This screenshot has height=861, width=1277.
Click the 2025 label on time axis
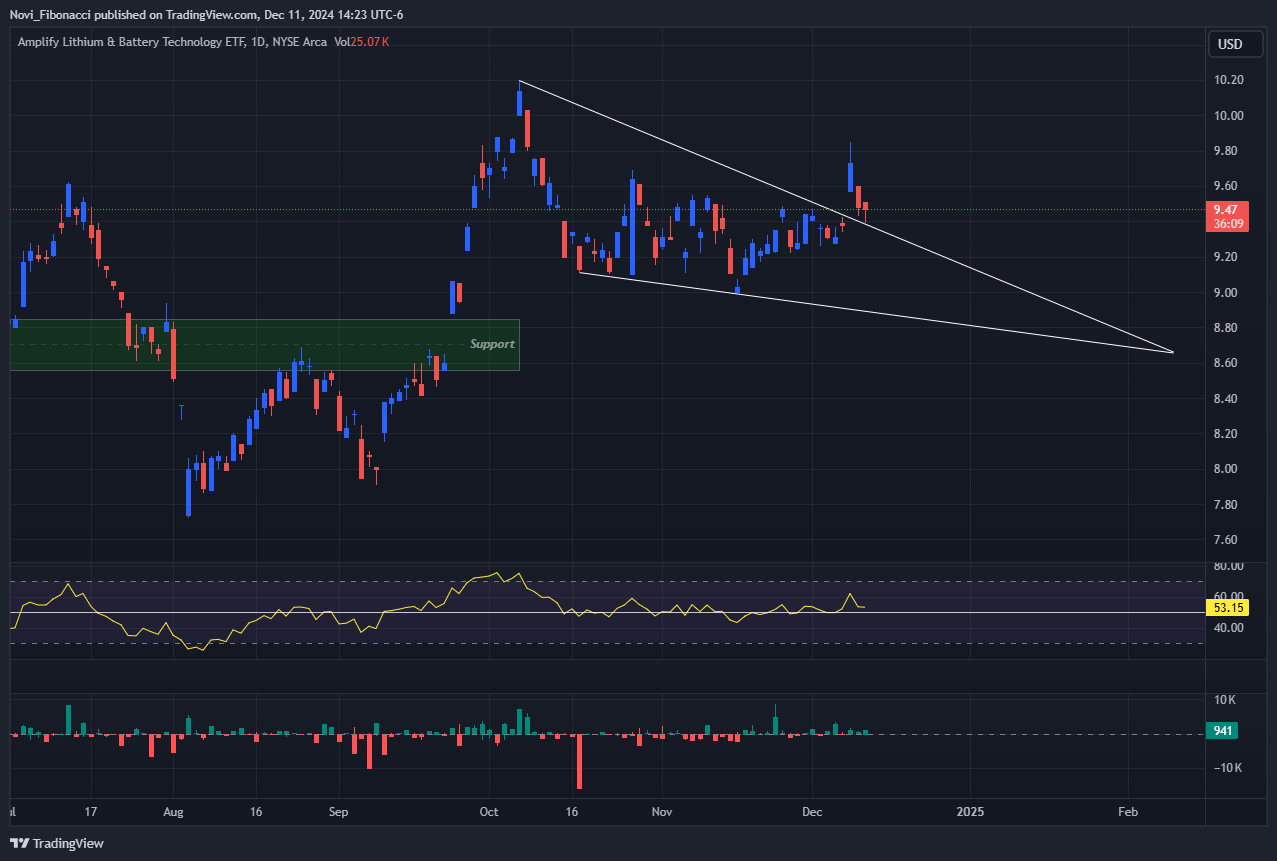click(970, 811)
